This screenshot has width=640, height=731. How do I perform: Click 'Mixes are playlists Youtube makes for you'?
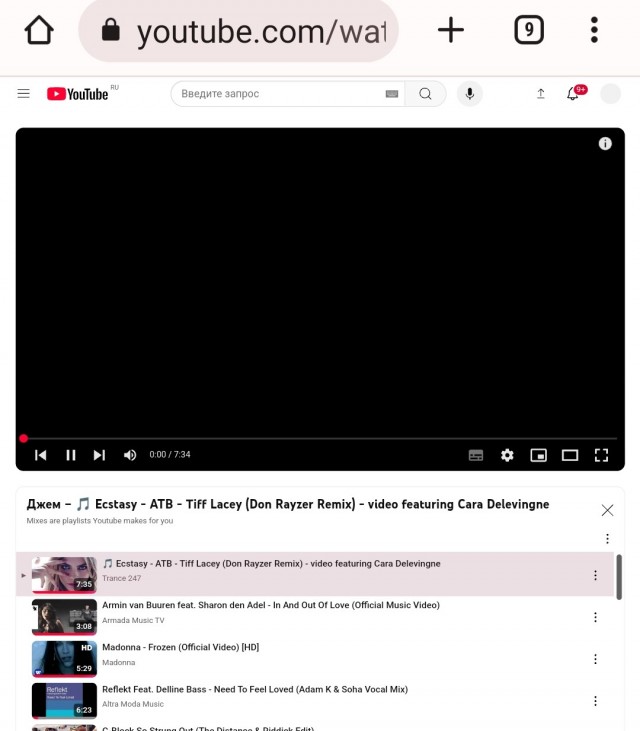tap(100, 521)
